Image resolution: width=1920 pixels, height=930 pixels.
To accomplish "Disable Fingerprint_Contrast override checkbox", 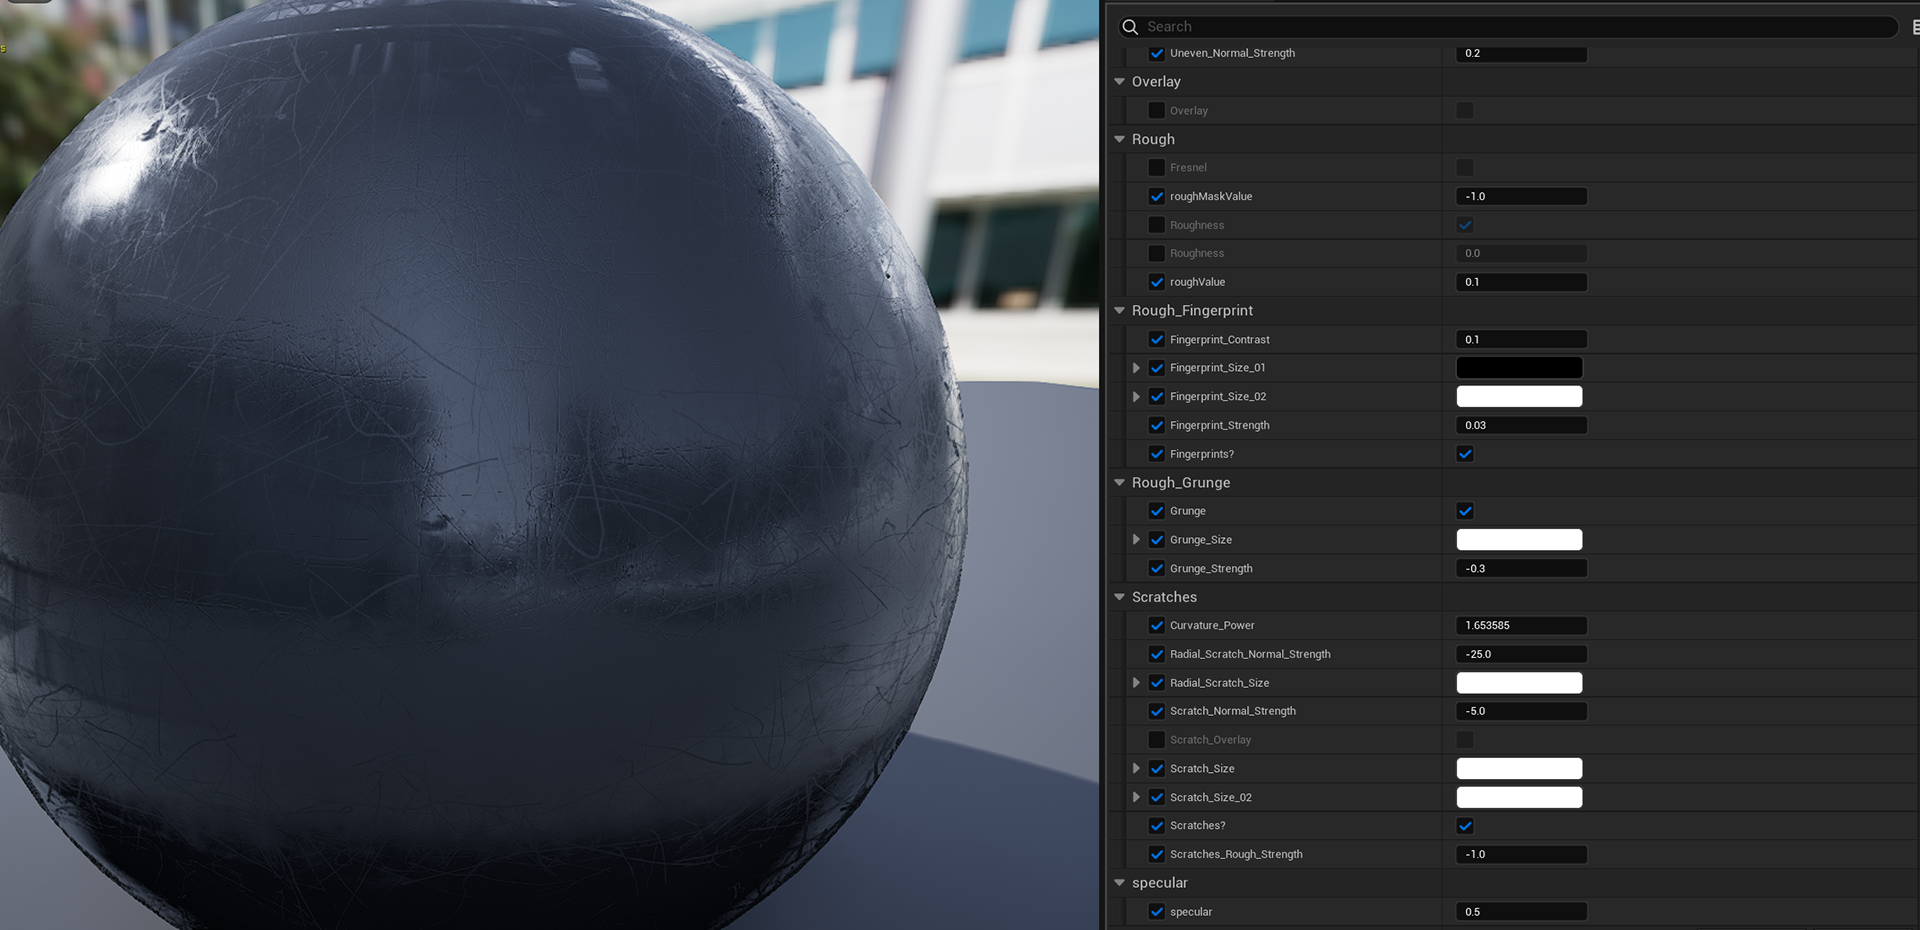I will click(x=1157, y=340).
